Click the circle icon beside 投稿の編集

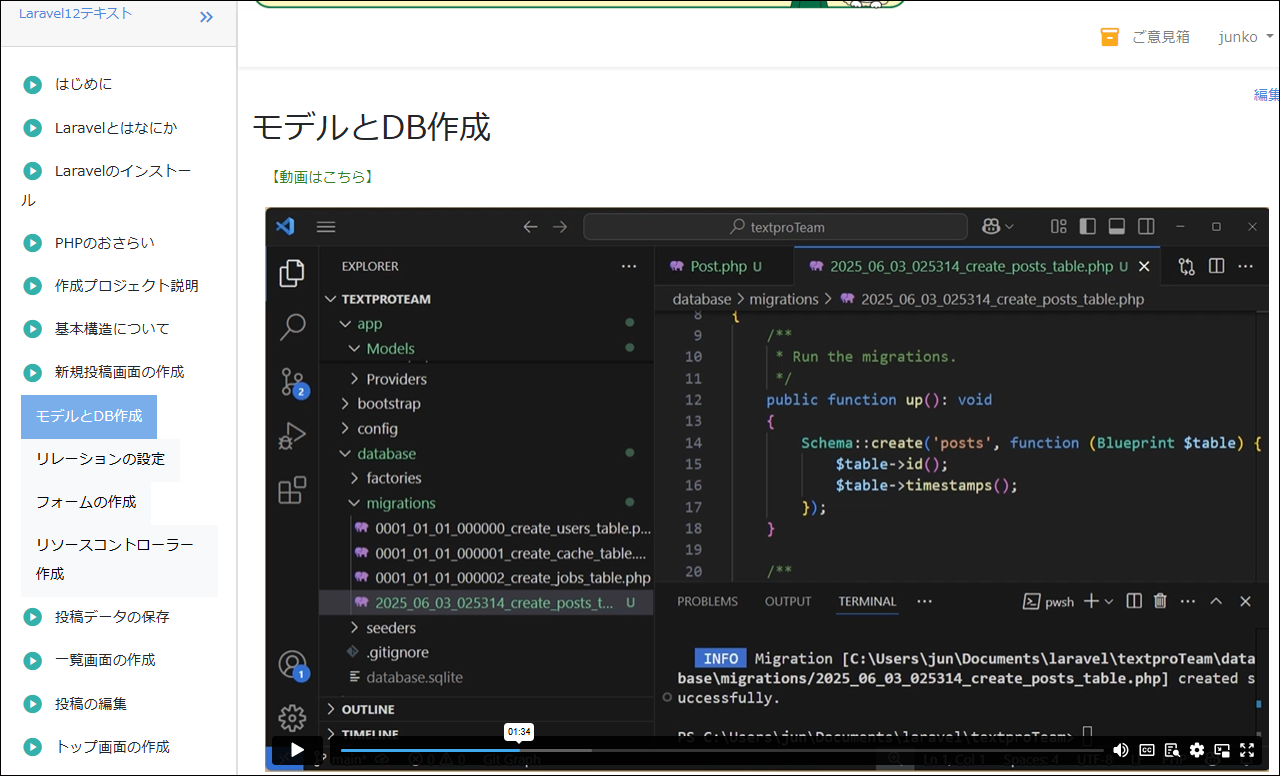(32, 704)
